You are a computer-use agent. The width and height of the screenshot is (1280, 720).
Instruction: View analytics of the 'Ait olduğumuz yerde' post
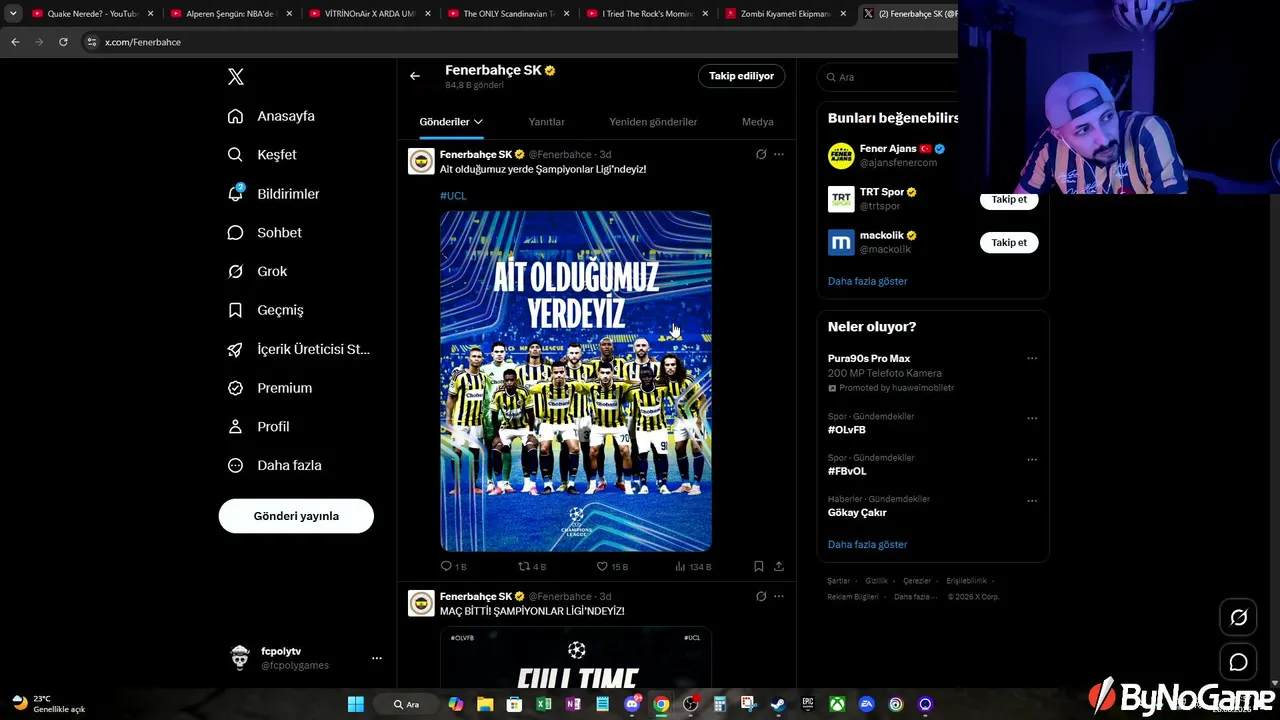(x=693, y=566)
